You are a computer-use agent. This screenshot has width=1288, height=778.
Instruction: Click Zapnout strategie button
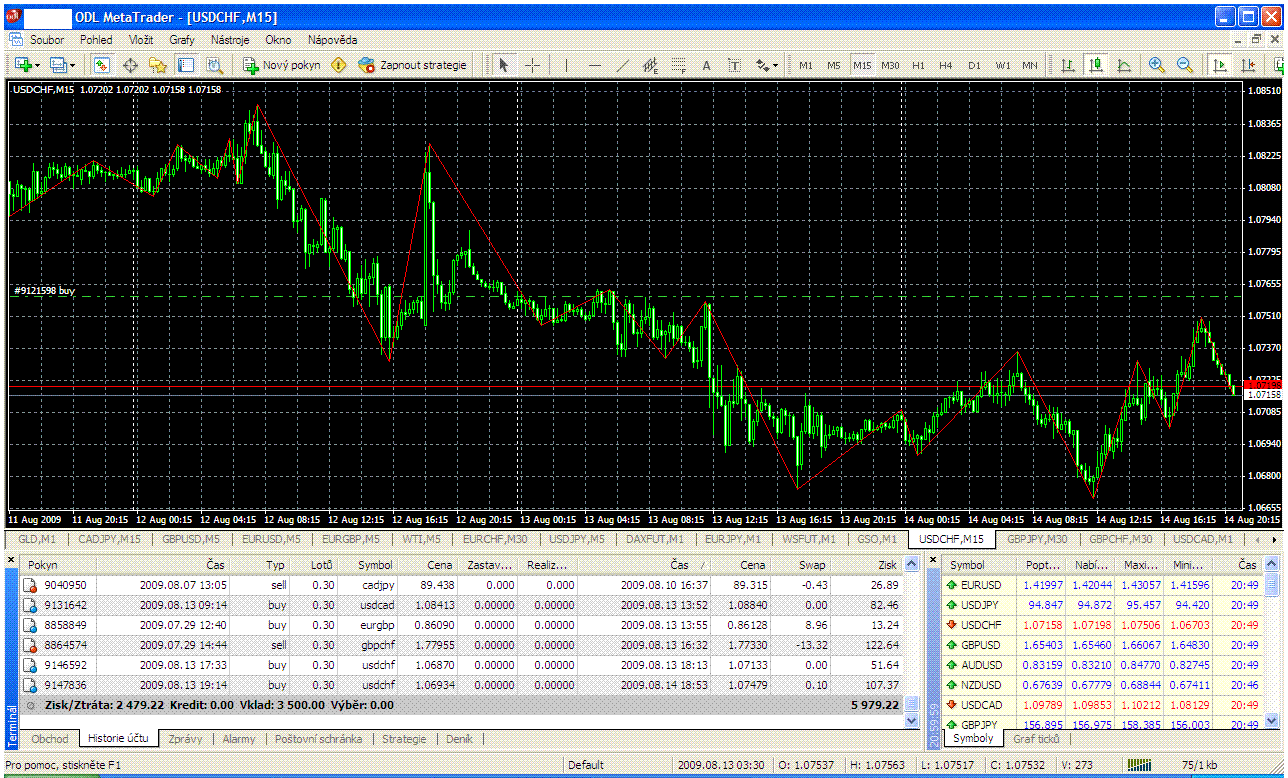coord(413,65)
